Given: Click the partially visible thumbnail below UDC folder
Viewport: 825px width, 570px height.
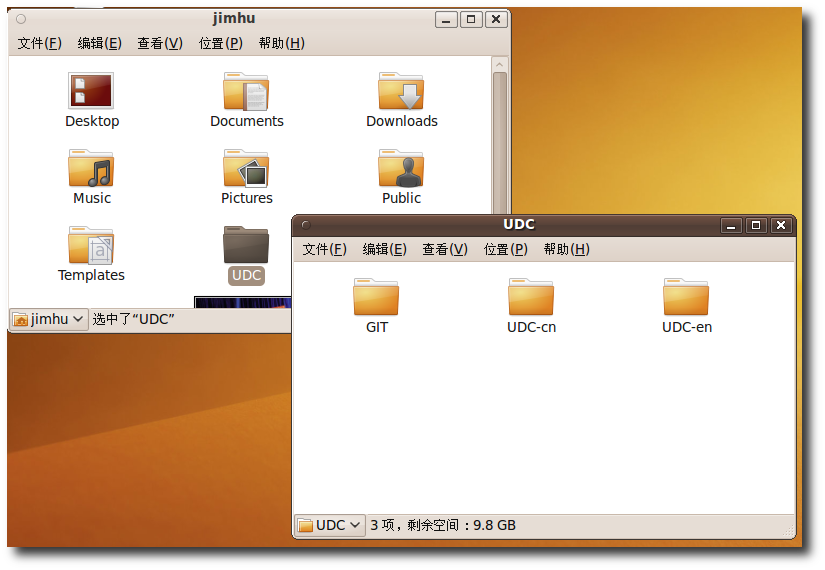Looking at the screenshot, I should click(243, 302).
